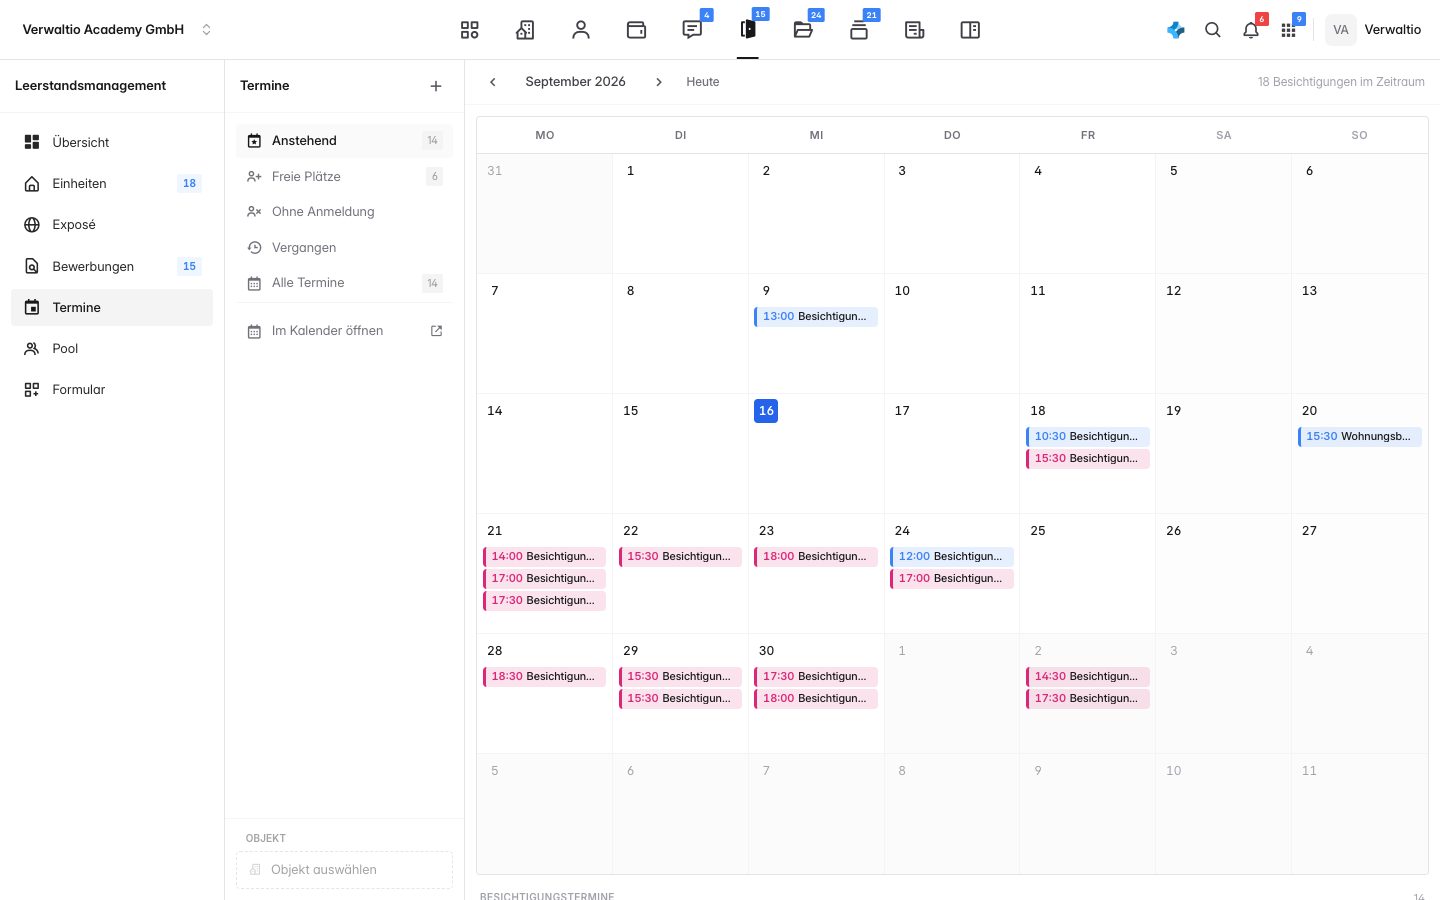Open the folder icon with badge 24
The height and width of the screenshot is (900, 1440).
803,30
